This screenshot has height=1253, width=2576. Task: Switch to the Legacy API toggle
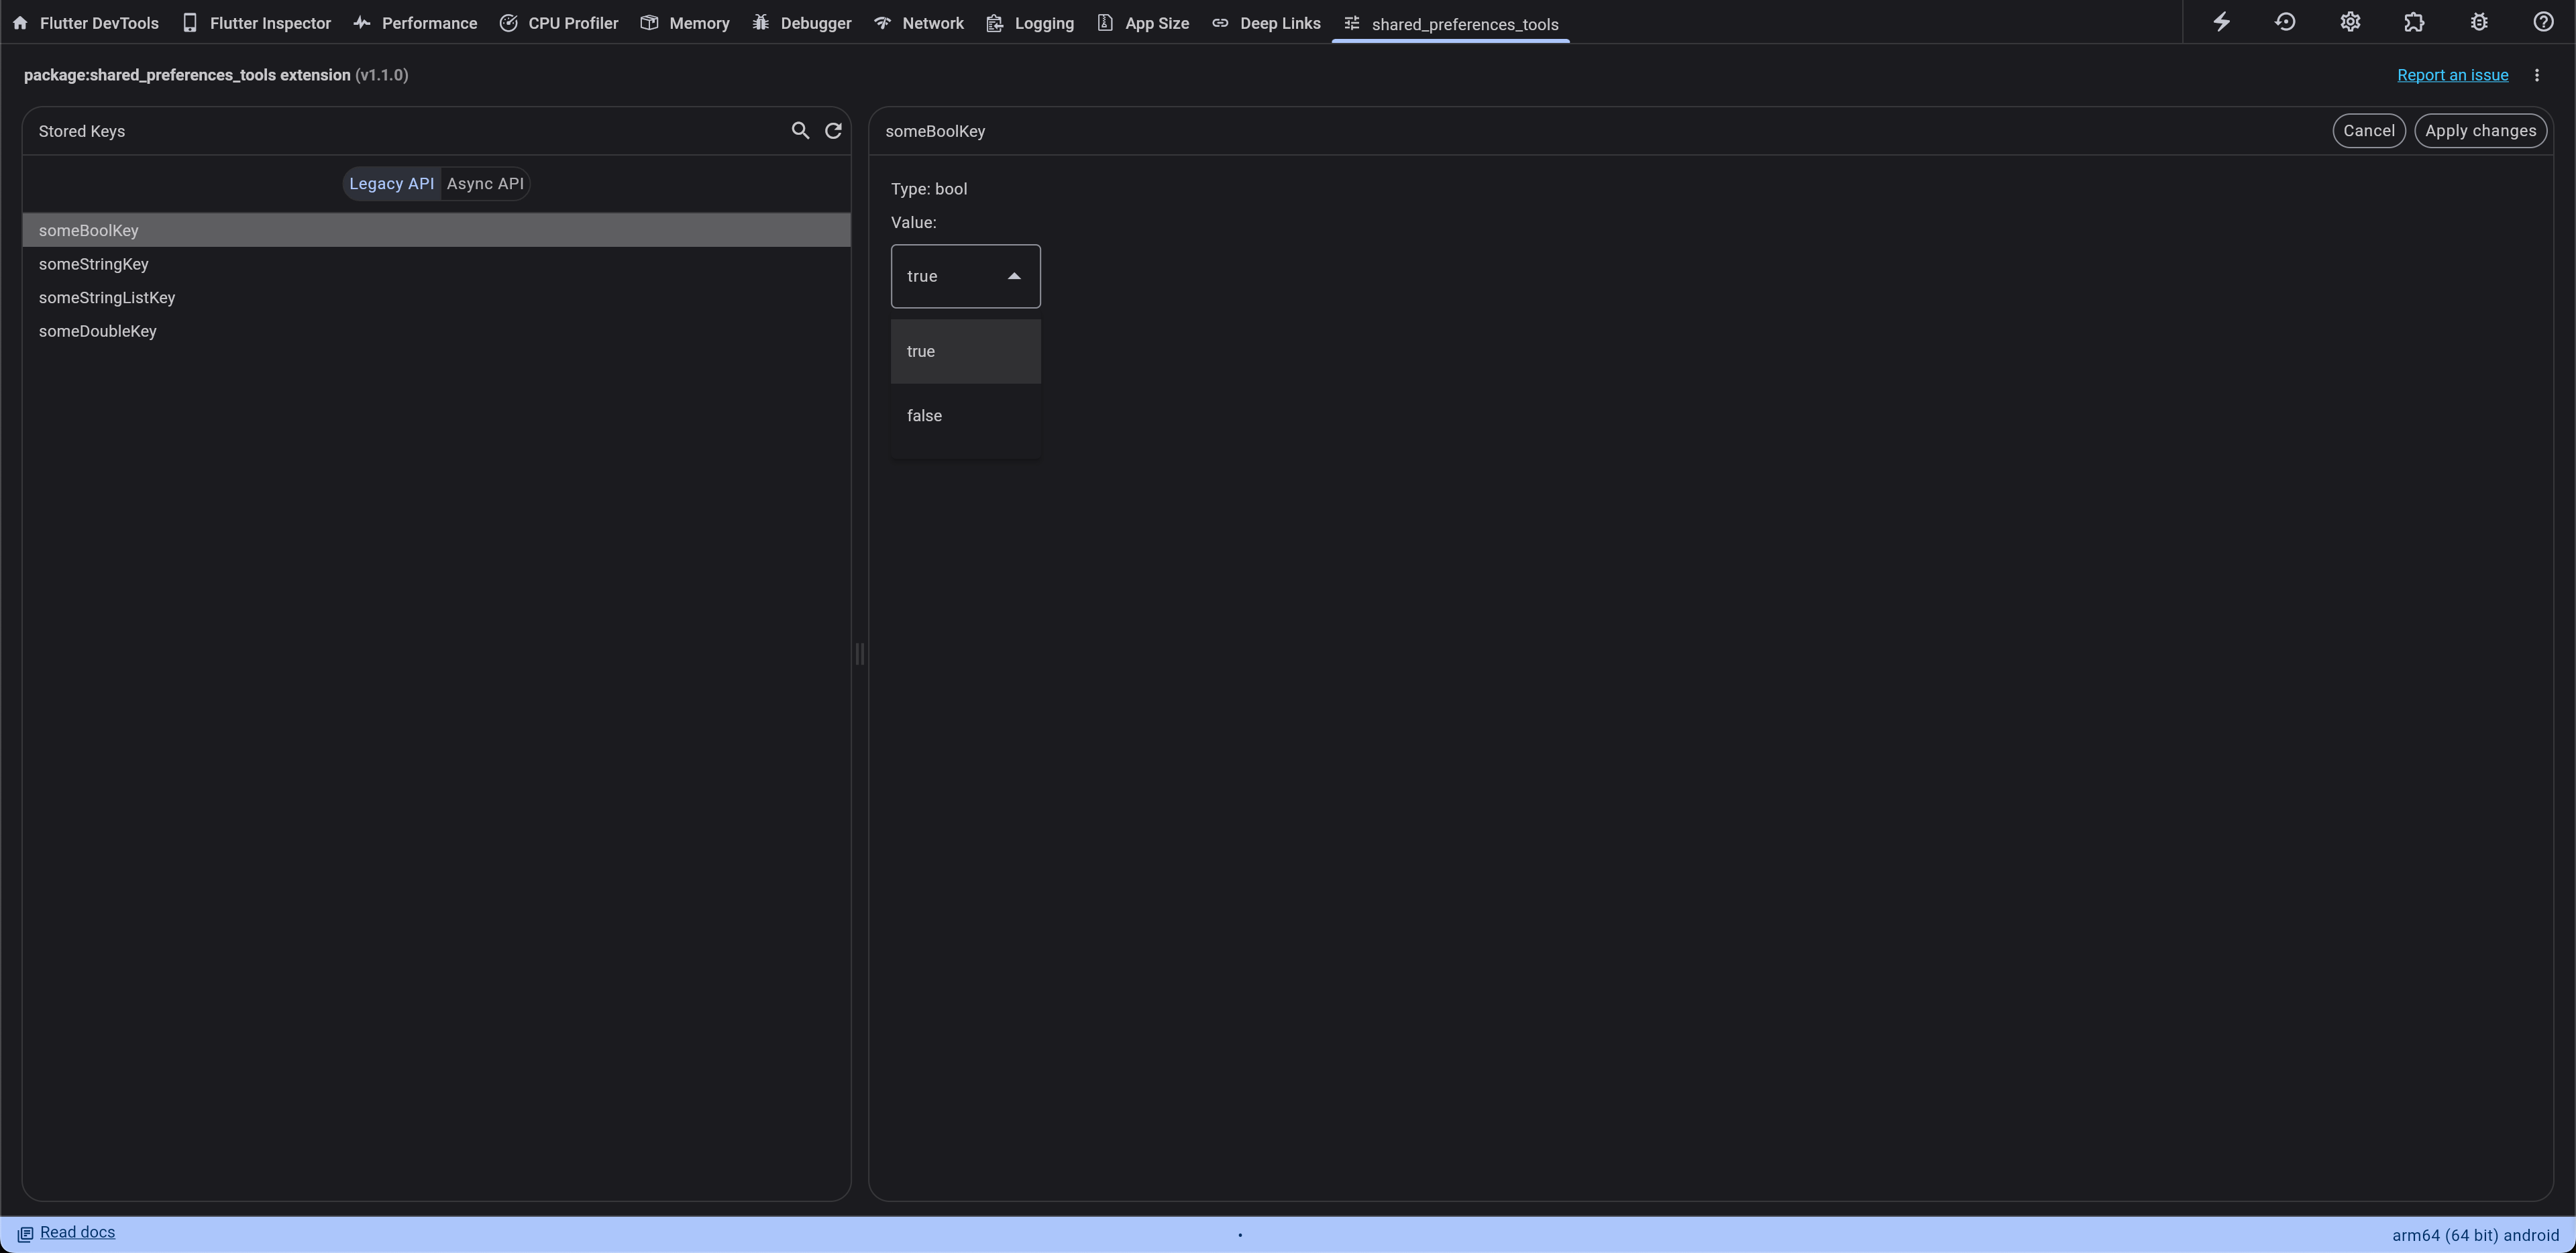click(x=391, y=184)
